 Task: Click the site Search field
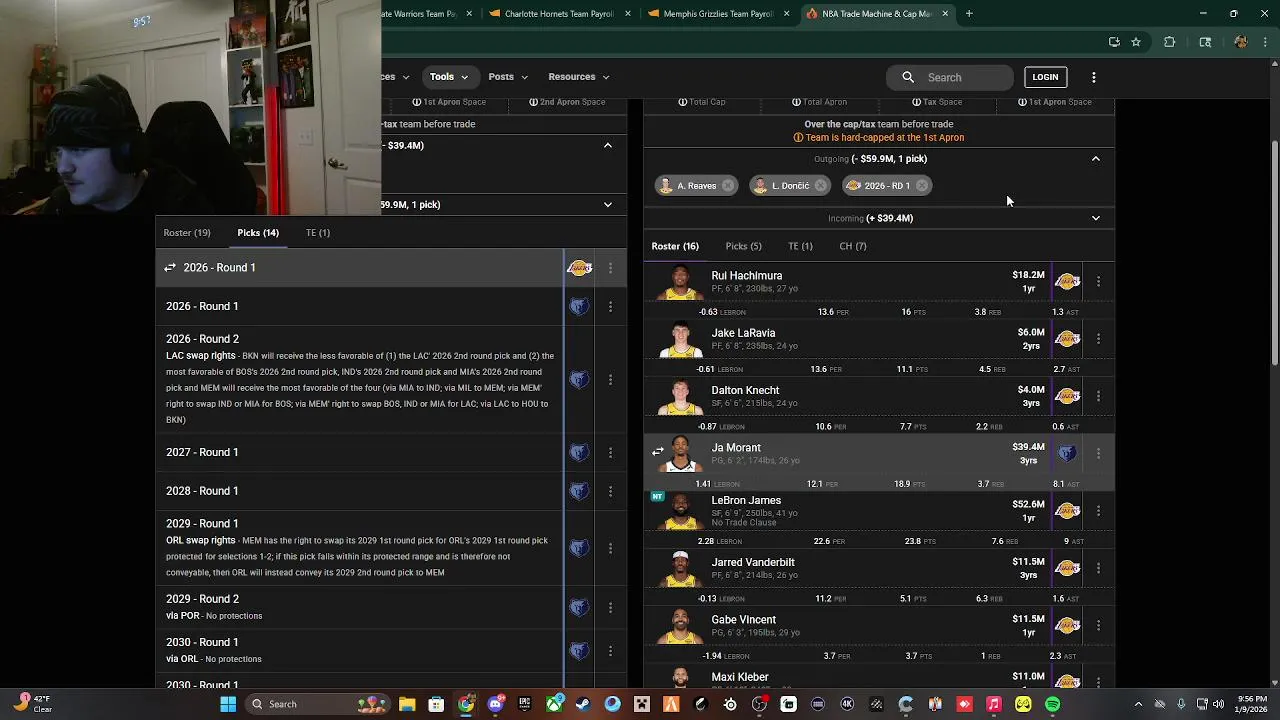(950, 77)
